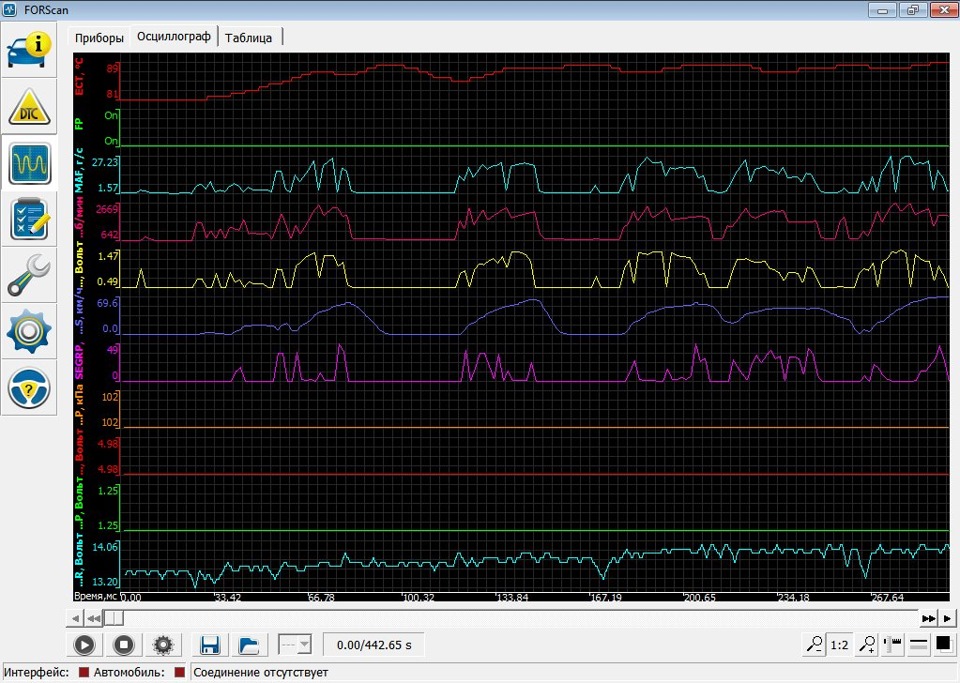Click the 33.42 time axis marker
This screenshot has width=960, height=683.
coord(228,597)
